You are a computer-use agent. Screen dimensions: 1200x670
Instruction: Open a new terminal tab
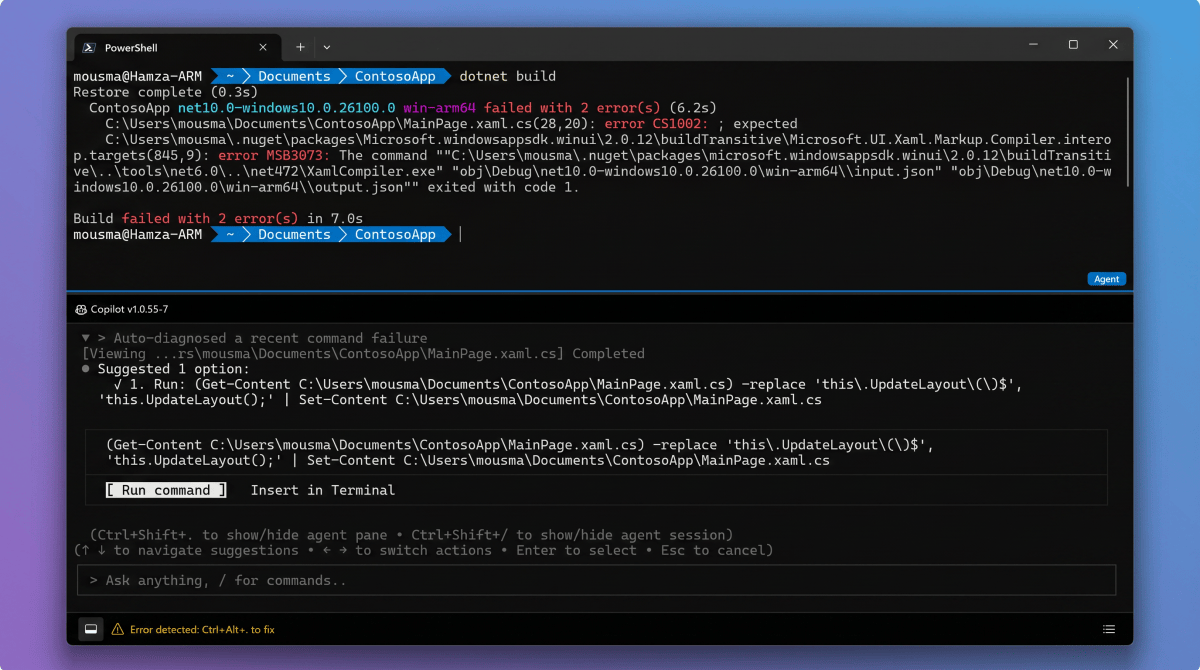pyautogui.click(x=300, y=47)
